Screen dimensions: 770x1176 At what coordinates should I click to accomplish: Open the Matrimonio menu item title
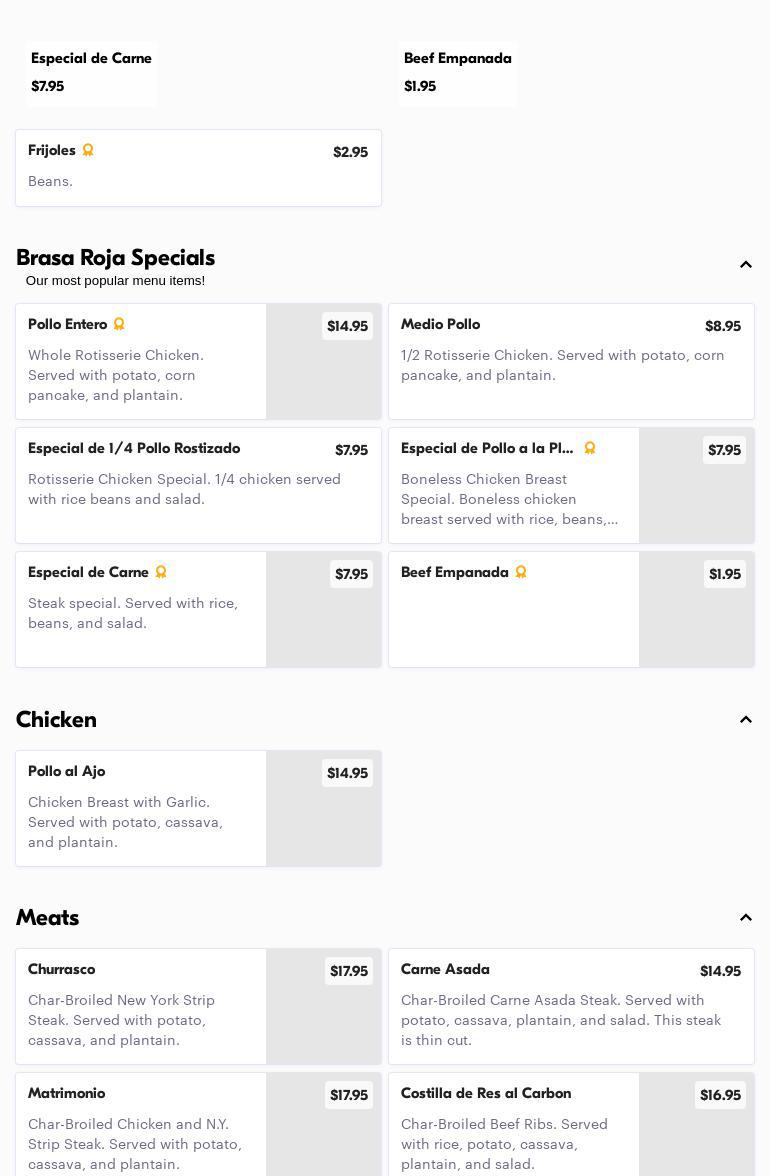(x=67, y=1093)
